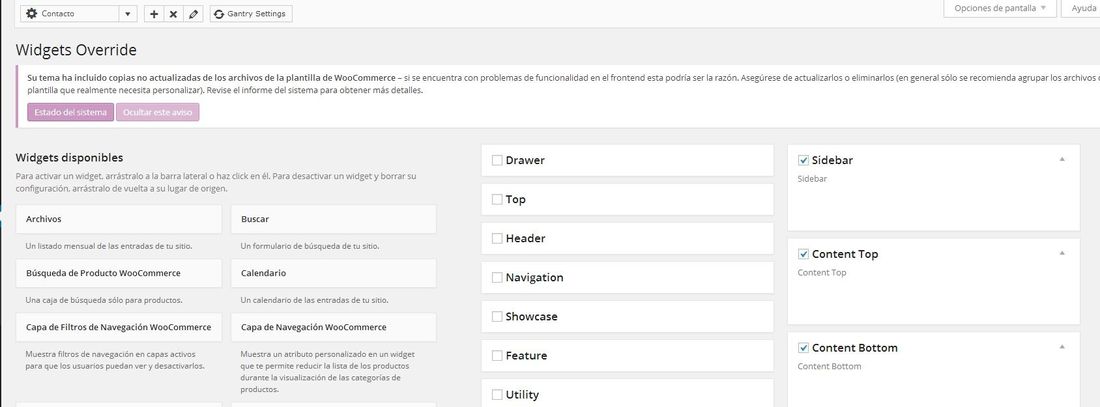Check the Navigation widget position
Screen dimensions: 1100x407
(x=497, y=277)
